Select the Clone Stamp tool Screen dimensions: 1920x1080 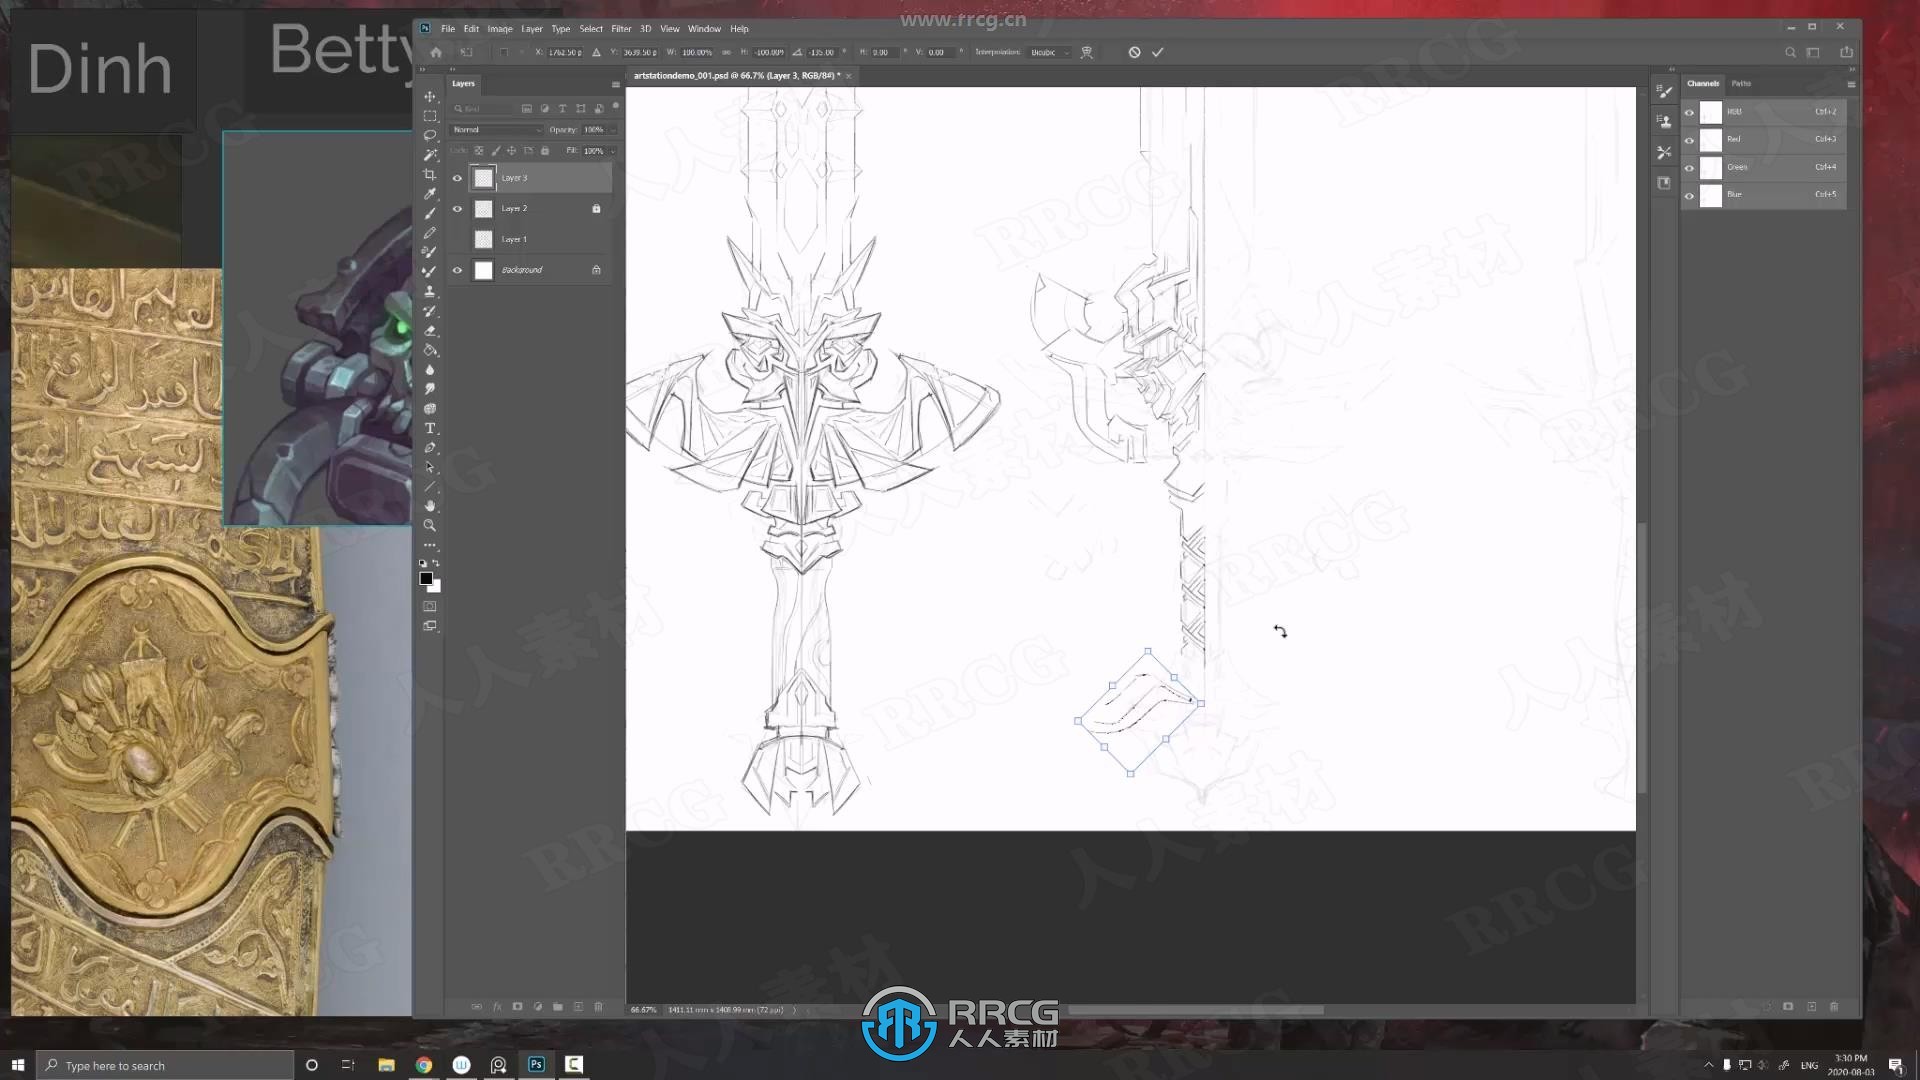pos(430,291)
